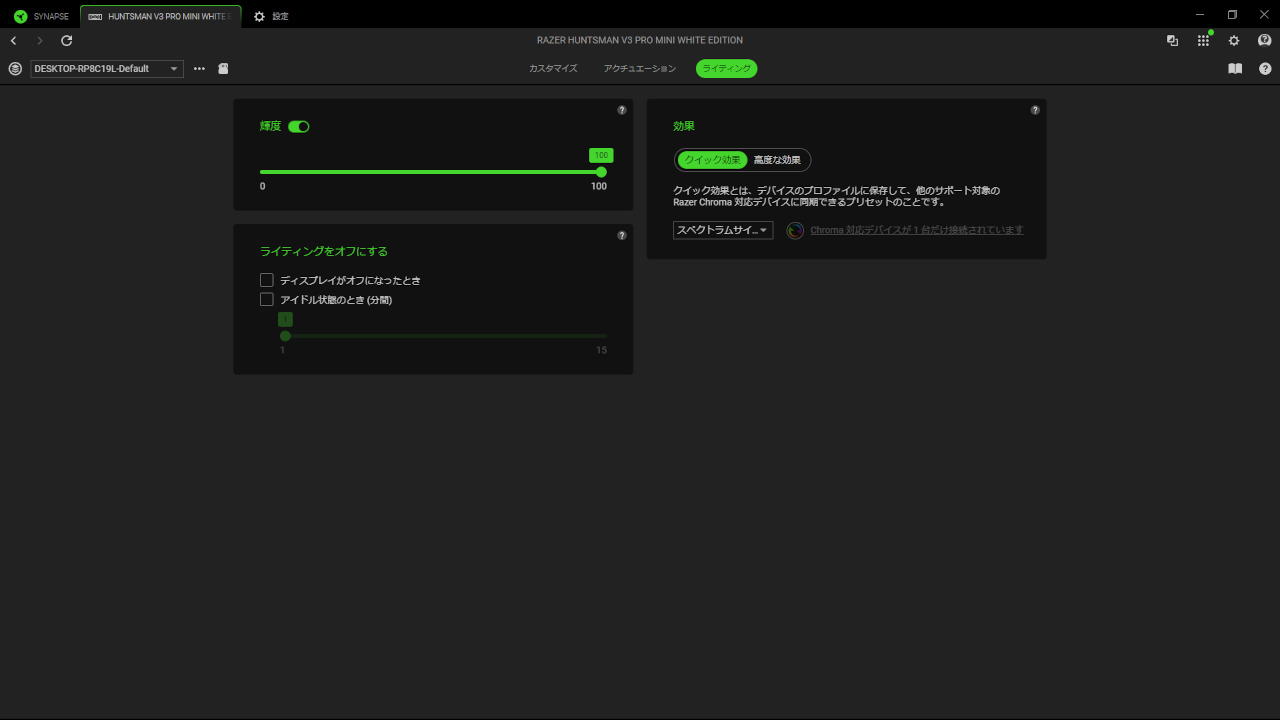The image size is (1280, 720).
Task: Click the Chroma 対応デバイス connected link
Action: [x=916, y=230]
